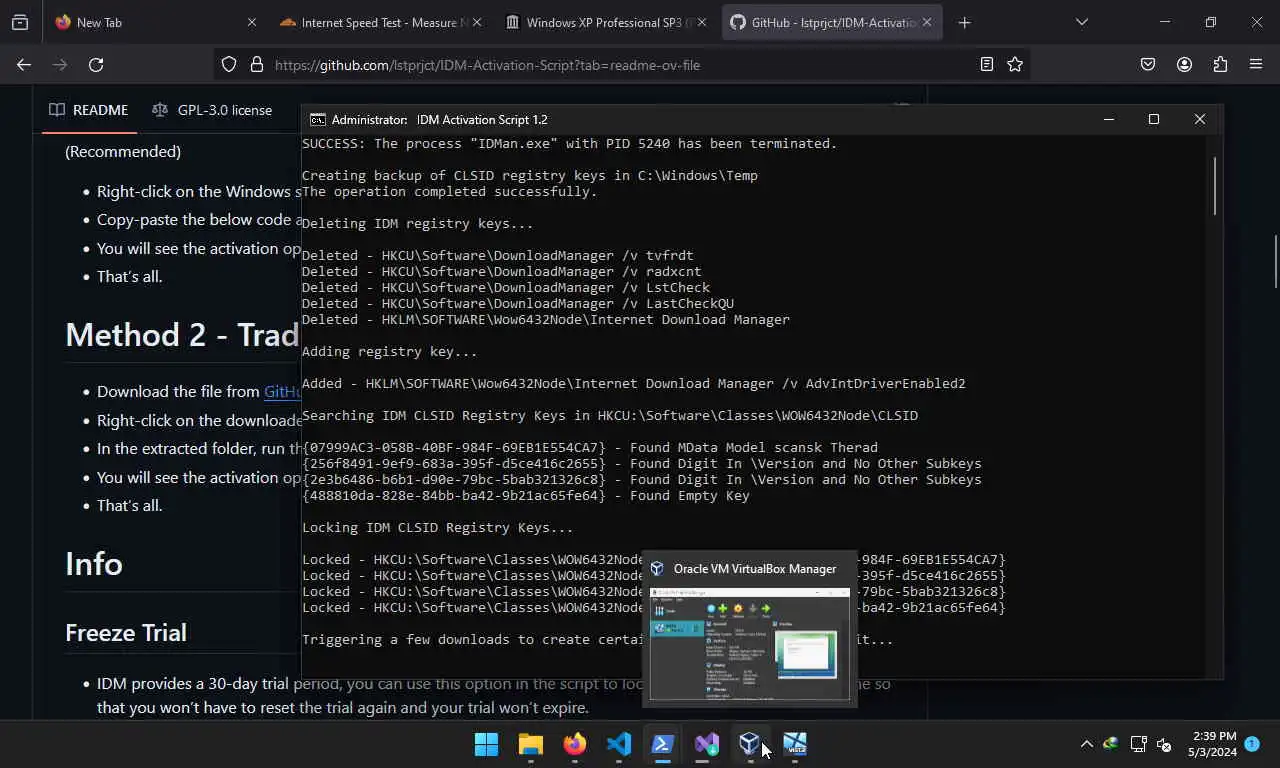Click 'Locking IDM CLSID Registry Keys...' line

click(x=437, y=527)
